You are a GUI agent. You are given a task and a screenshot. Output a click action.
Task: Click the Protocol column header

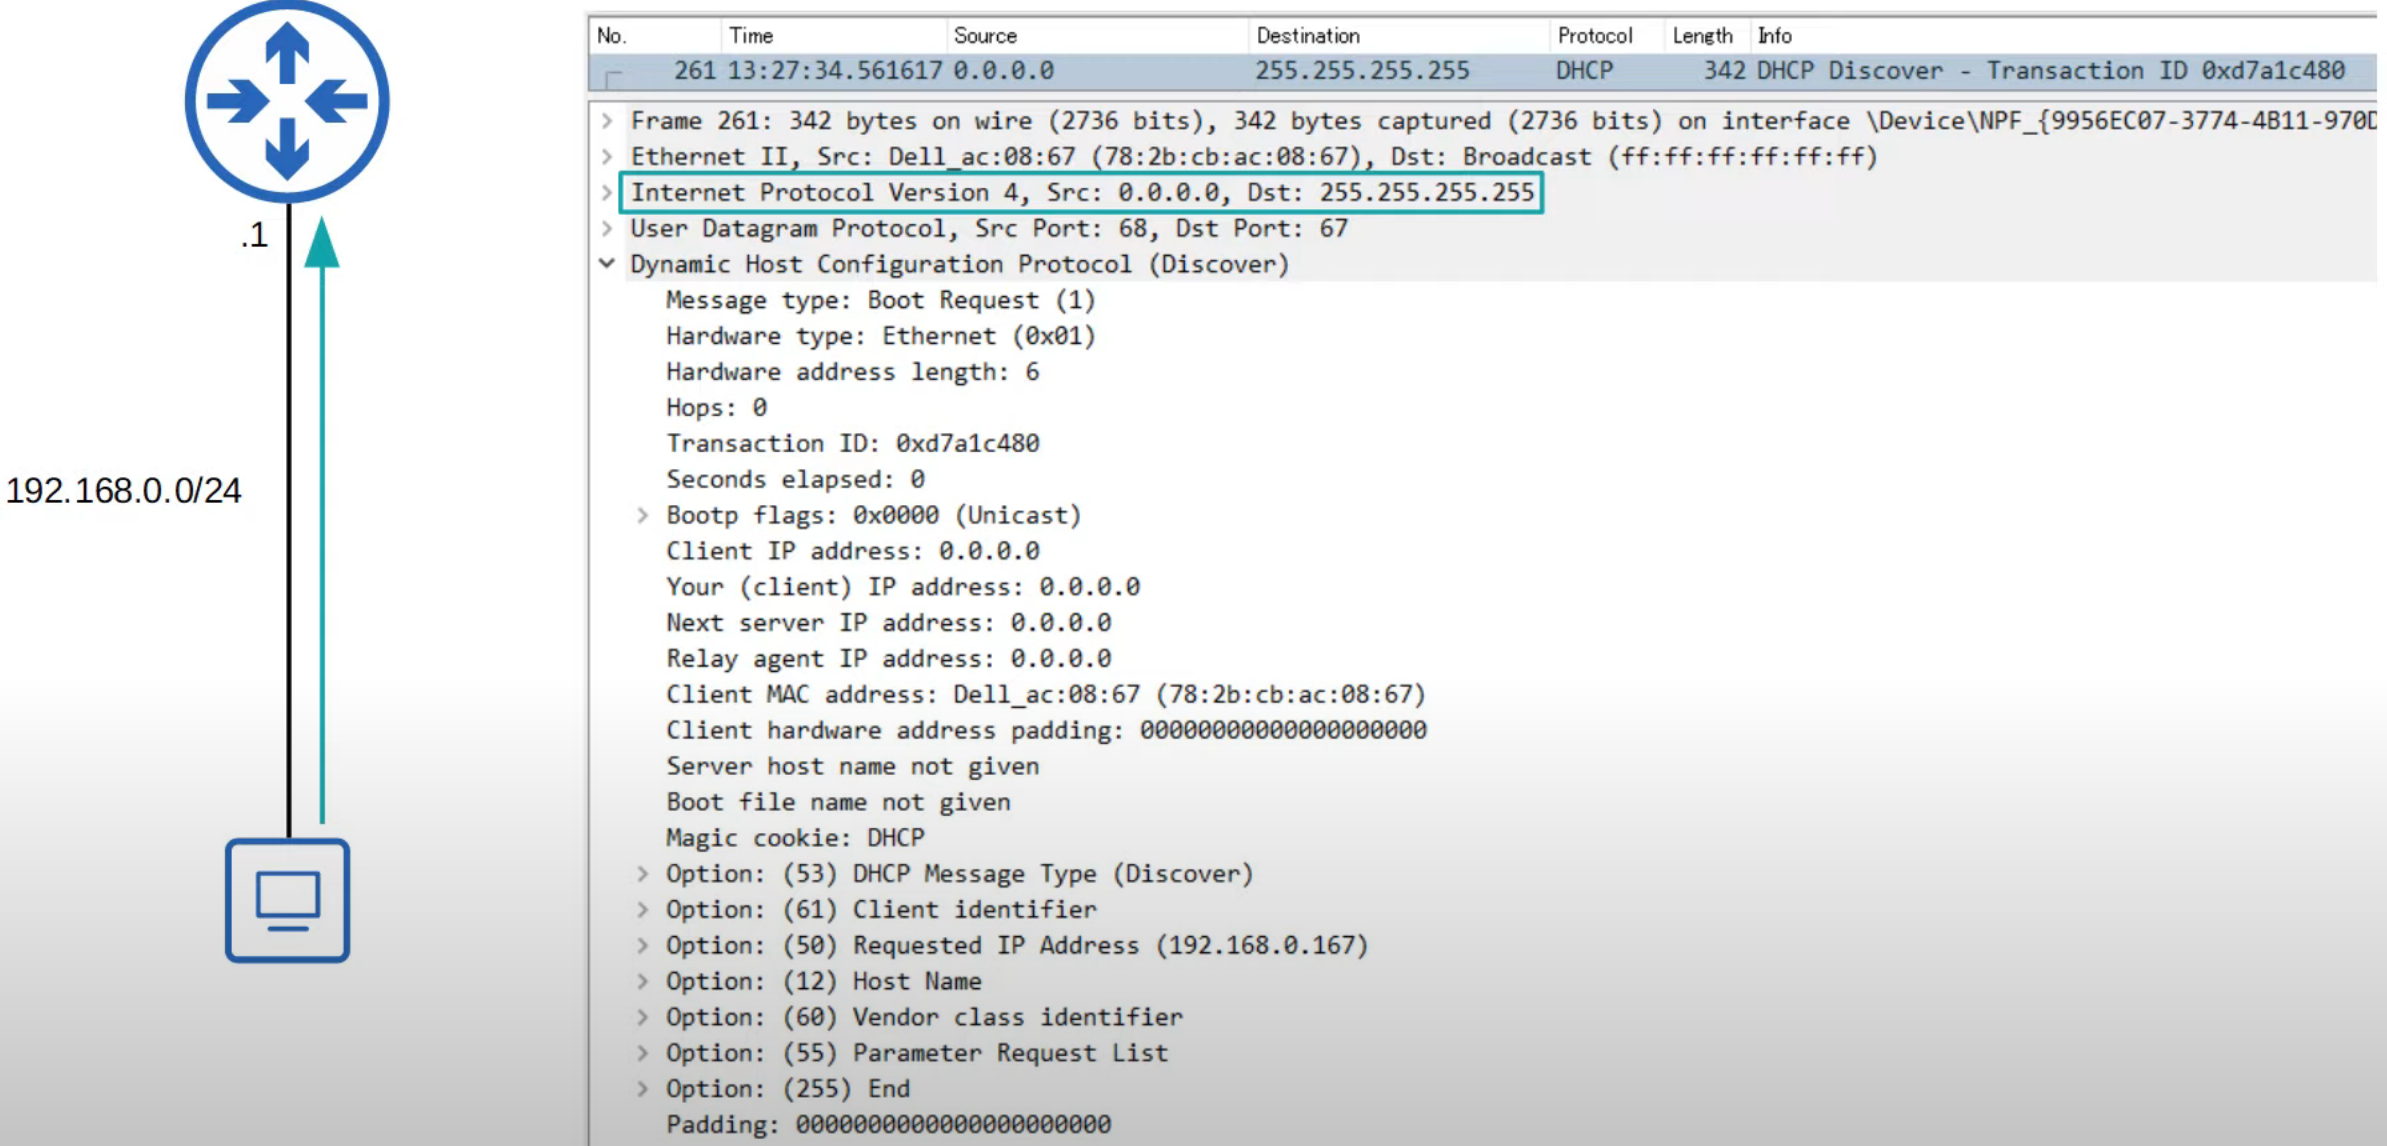pyautogui.click(x=1594, y=36)
